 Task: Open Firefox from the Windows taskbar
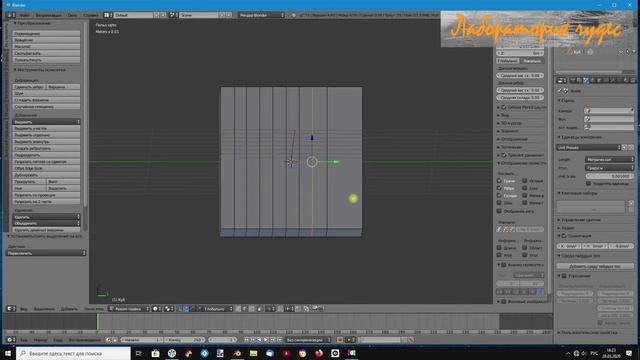[319, 353]
